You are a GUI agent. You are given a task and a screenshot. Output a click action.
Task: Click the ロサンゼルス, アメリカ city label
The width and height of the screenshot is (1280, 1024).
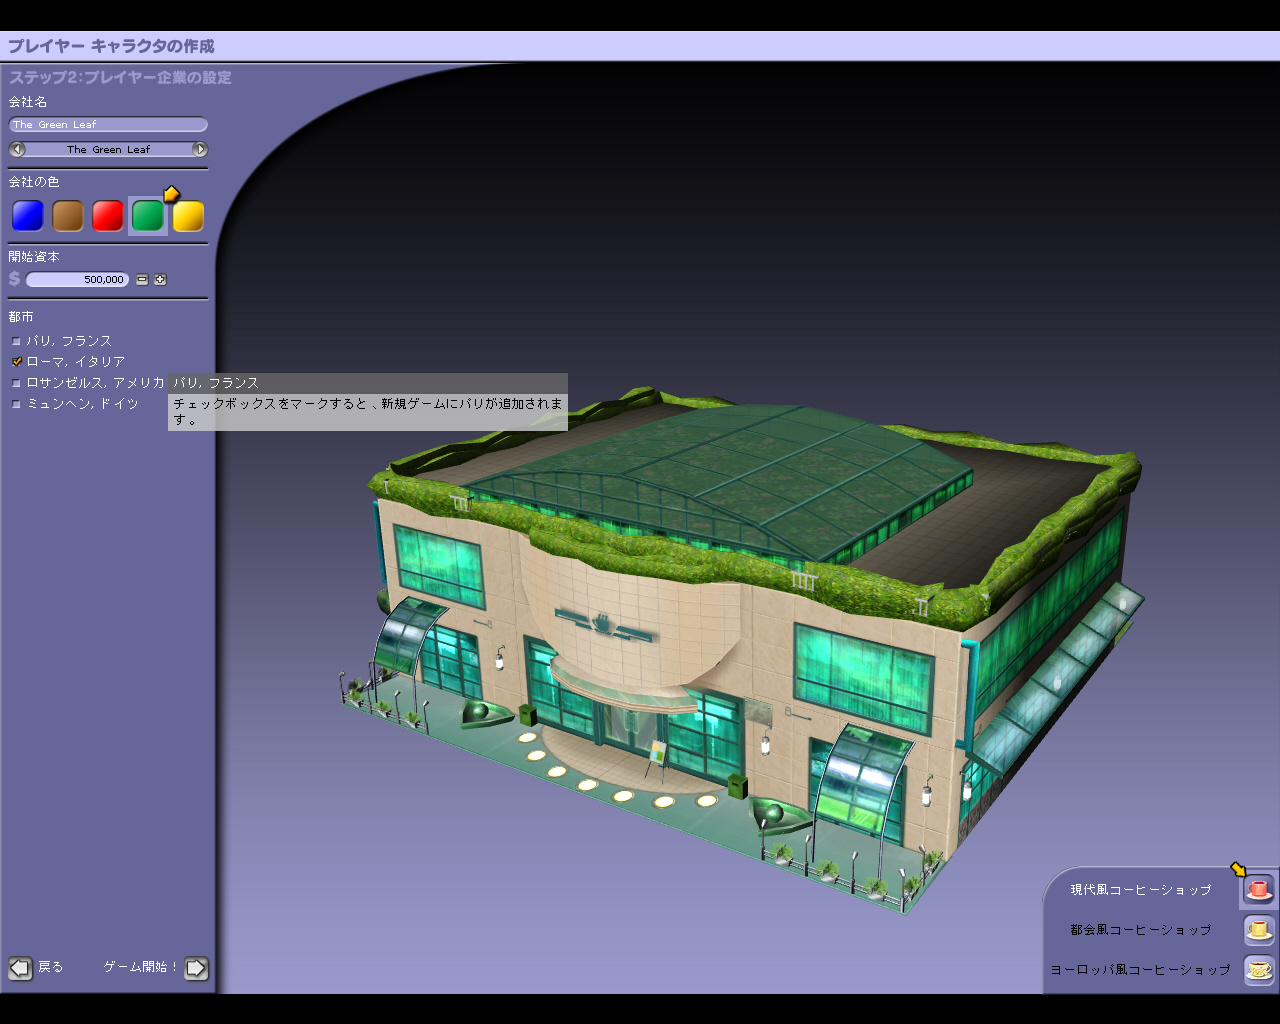(96, 383)
